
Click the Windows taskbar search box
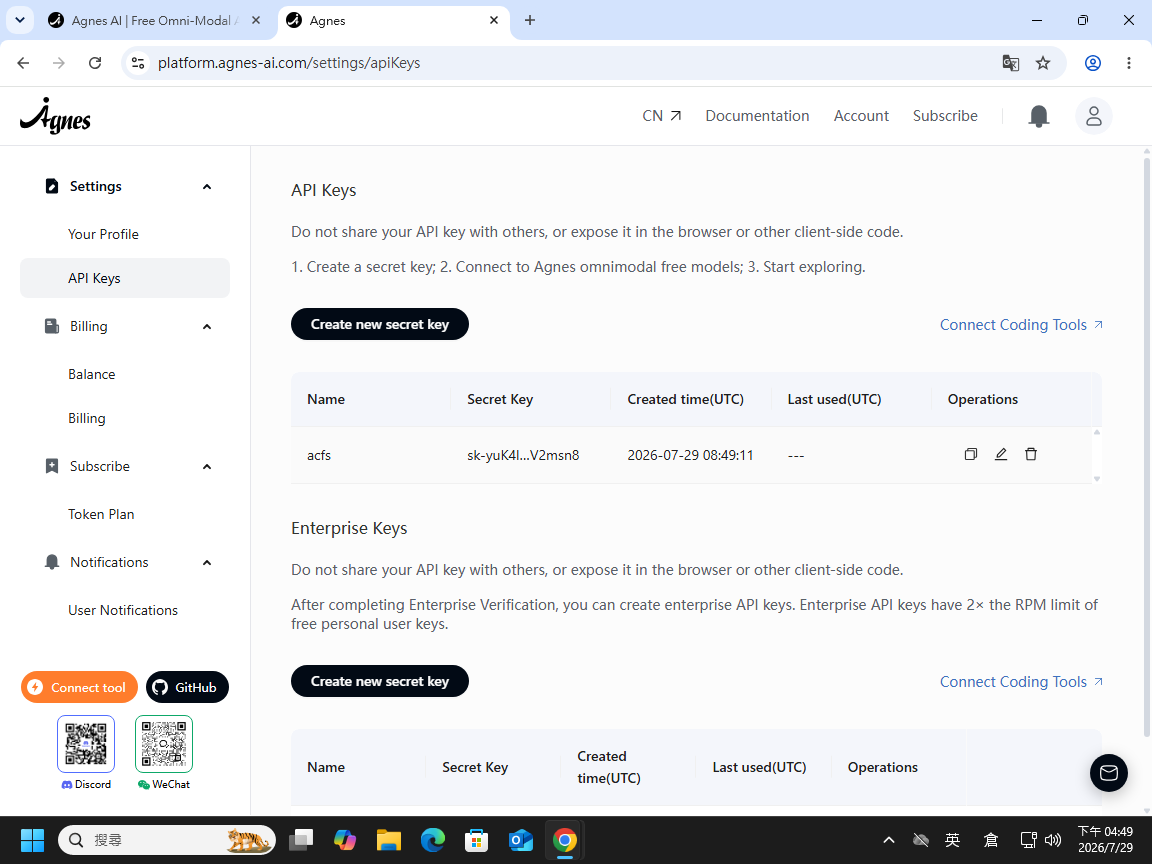click(x=167, y=840)
